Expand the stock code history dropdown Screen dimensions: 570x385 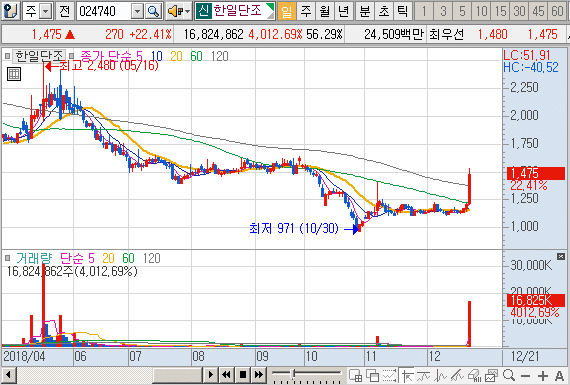click(137, 11)
